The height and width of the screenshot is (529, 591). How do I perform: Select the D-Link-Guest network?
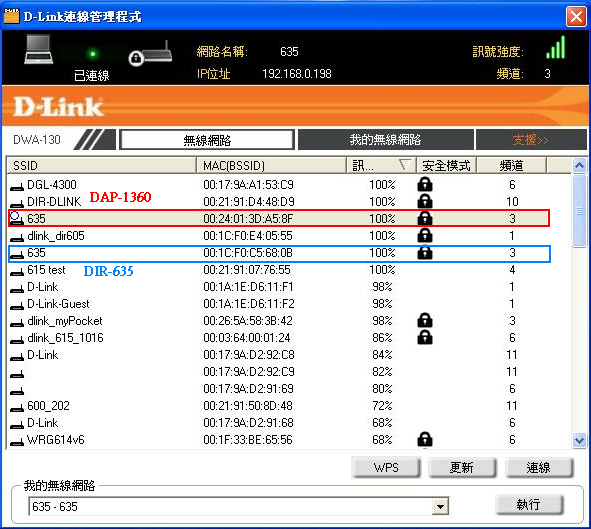(279, 304)
